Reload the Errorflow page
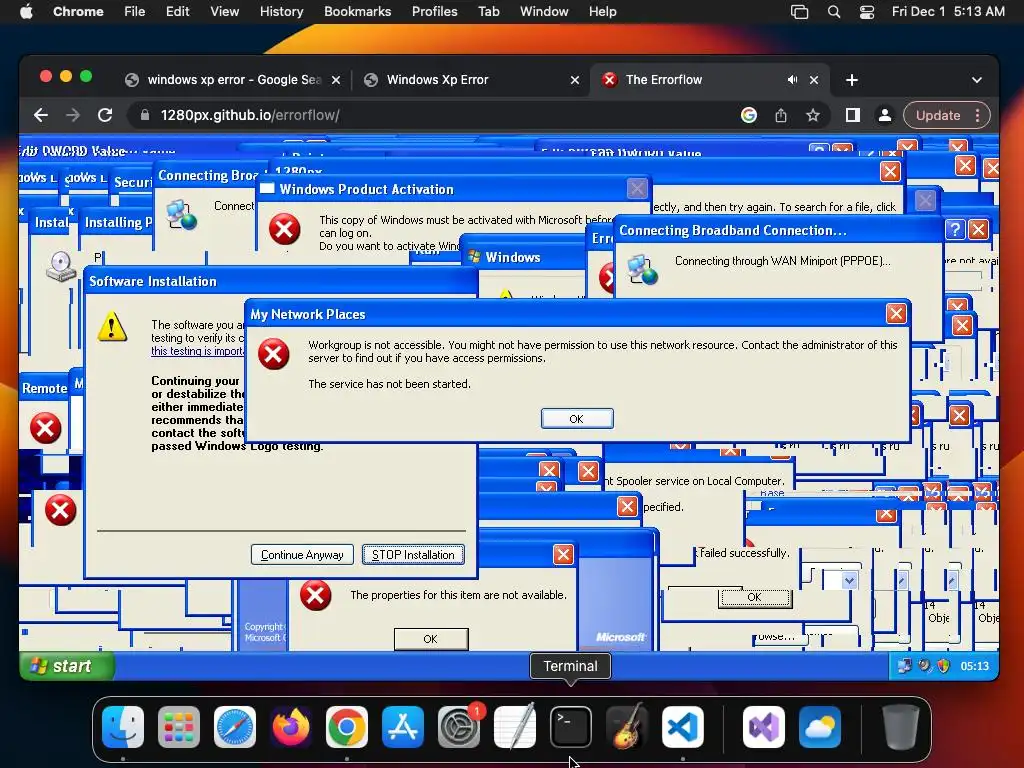 tap(105, 116)
